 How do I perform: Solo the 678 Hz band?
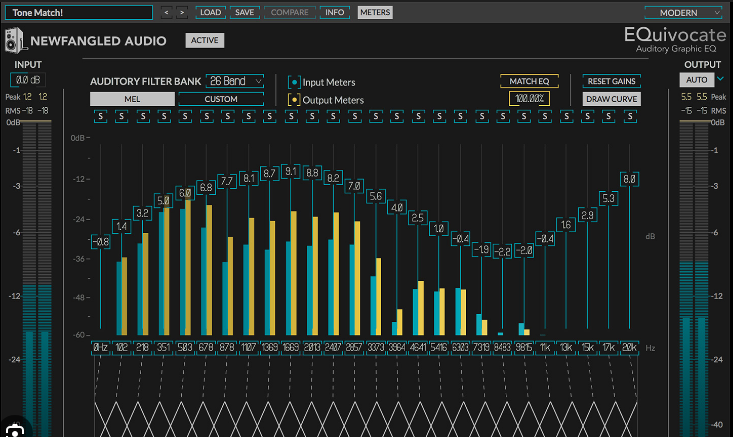point(207,116)
